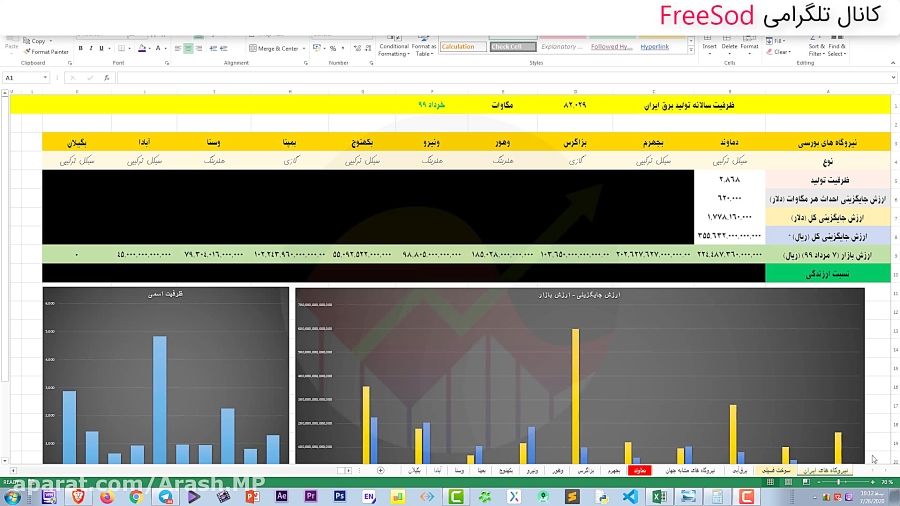Expand the cell styles gallery

click(x=690, y=51)
